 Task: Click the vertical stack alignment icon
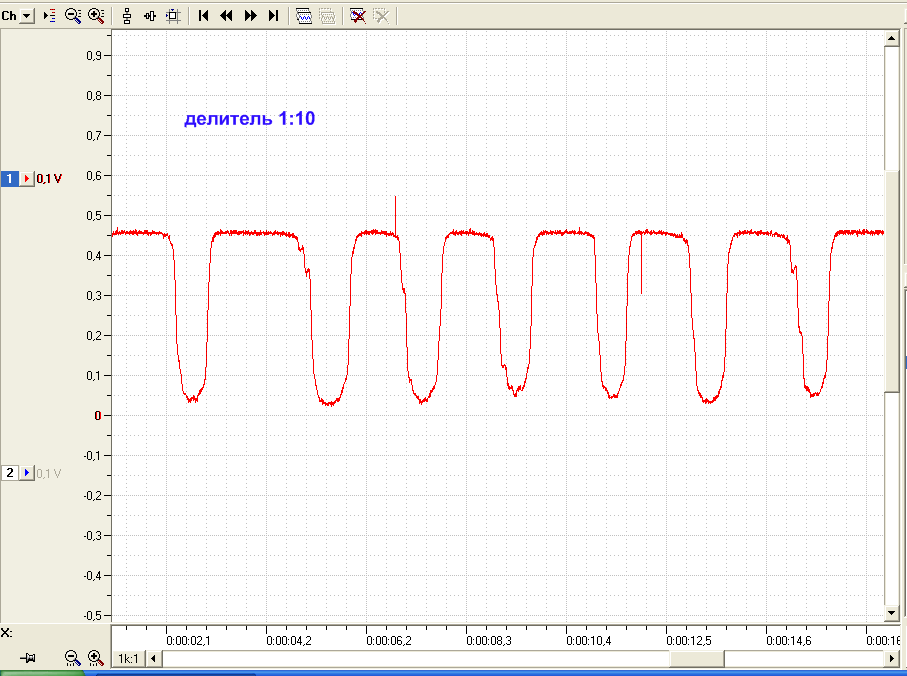[127, 16]
